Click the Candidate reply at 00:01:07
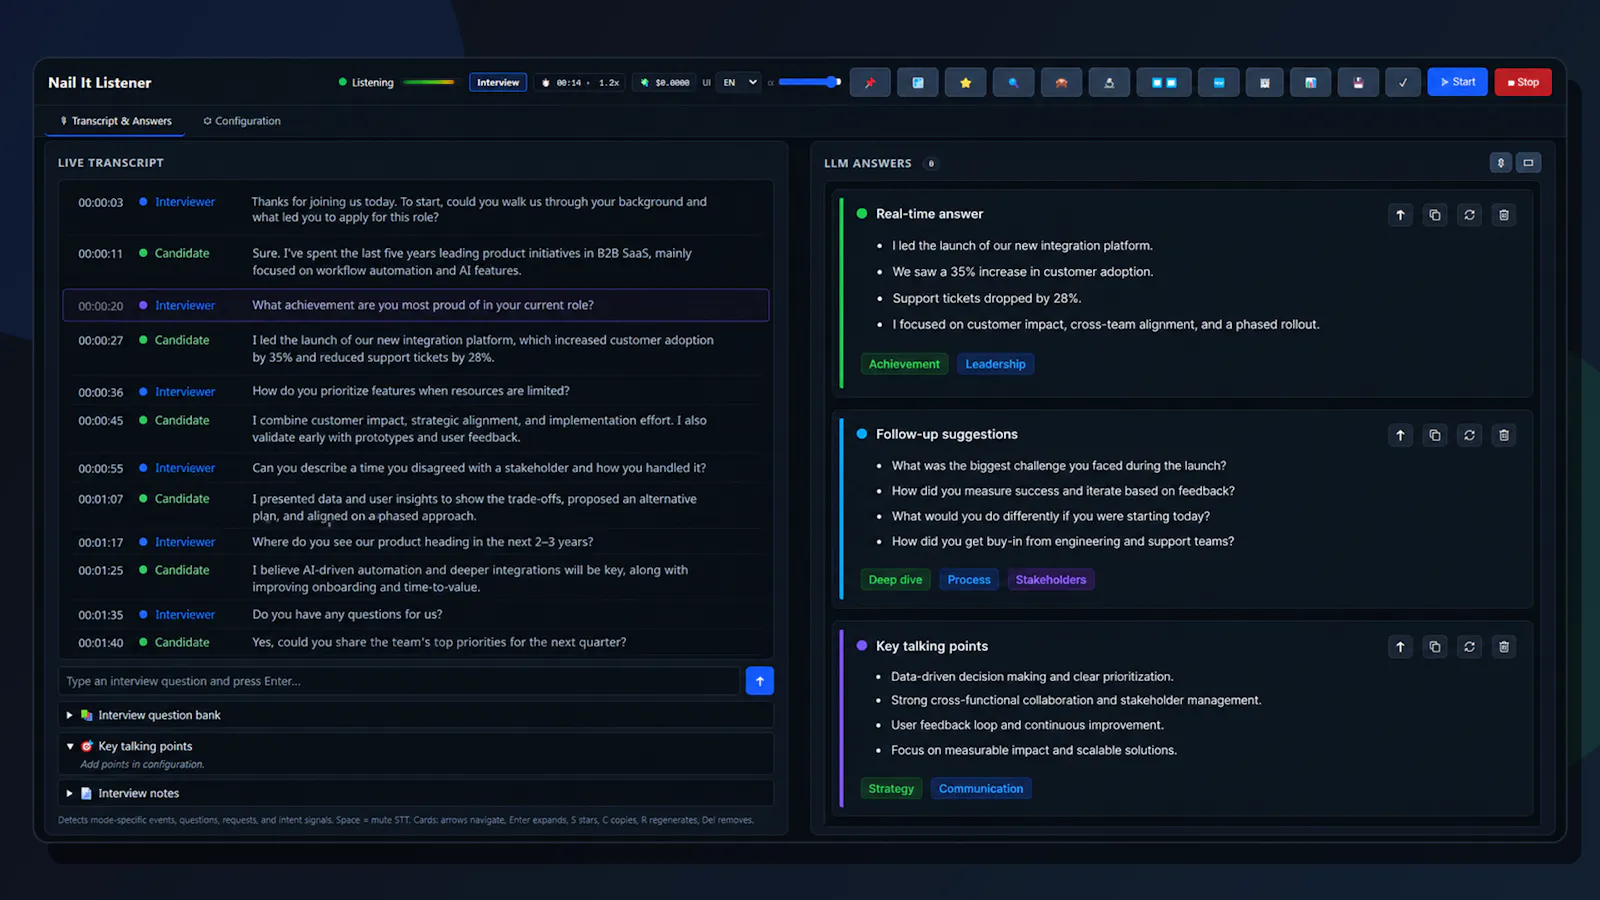The height and width of the screenshot is (900, 1600). [416, 507]
